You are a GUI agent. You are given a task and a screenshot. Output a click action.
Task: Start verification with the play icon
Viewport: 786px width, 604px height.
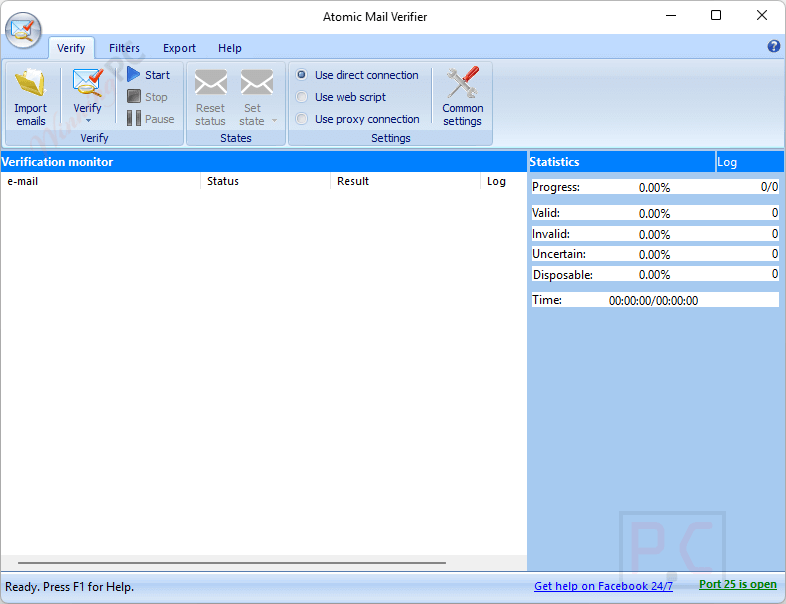click(133, 74)
